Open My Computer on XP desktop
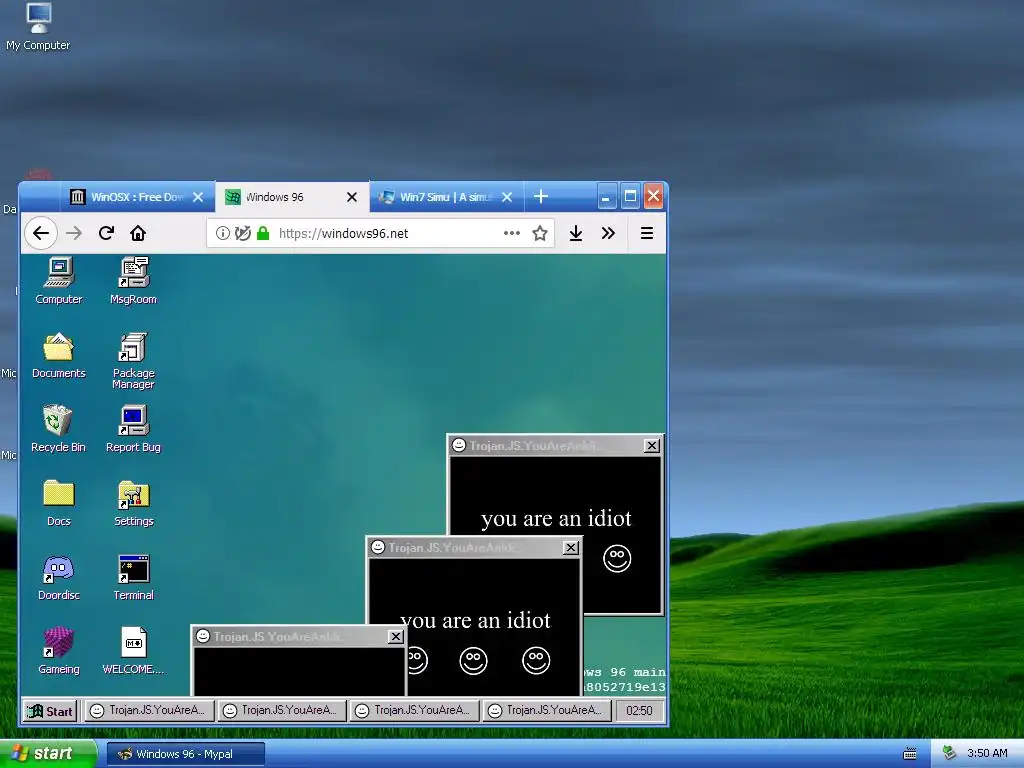The image size is (1024, 768). coord(38,26)
